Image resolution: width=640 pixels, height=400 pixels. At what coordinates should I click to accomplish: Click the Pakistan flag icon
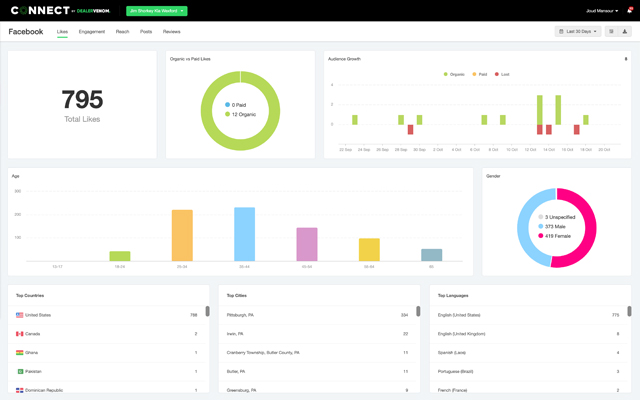point(20,371)
